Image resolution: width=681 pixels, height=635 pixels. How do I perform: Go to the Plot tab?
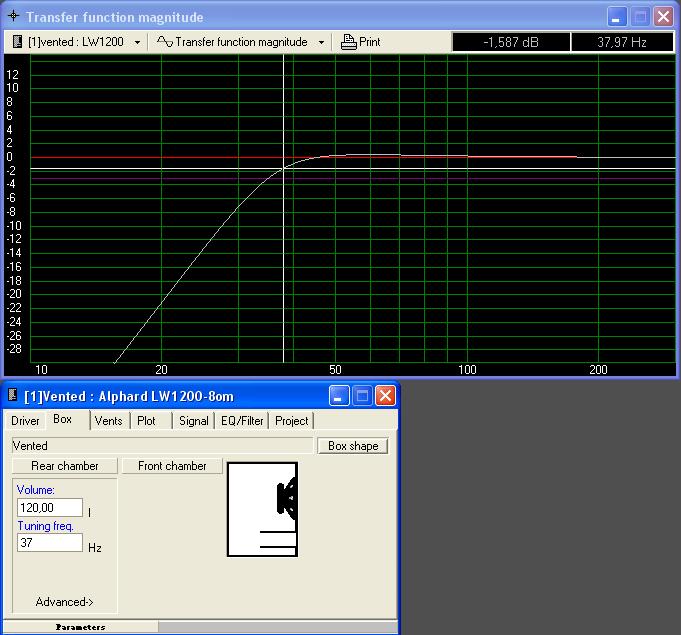pyautogui.click(x=147, y=421)
